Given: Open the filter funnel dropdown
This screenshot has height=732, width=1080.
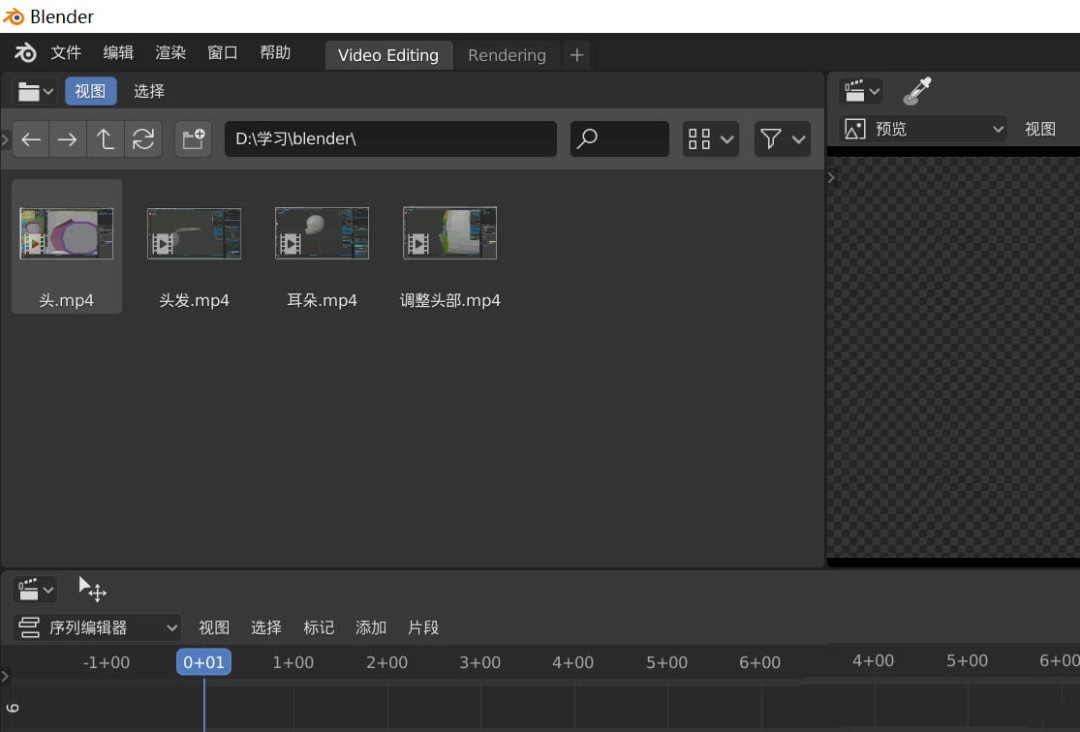Looking at the screenshot, I should (782, 139).
